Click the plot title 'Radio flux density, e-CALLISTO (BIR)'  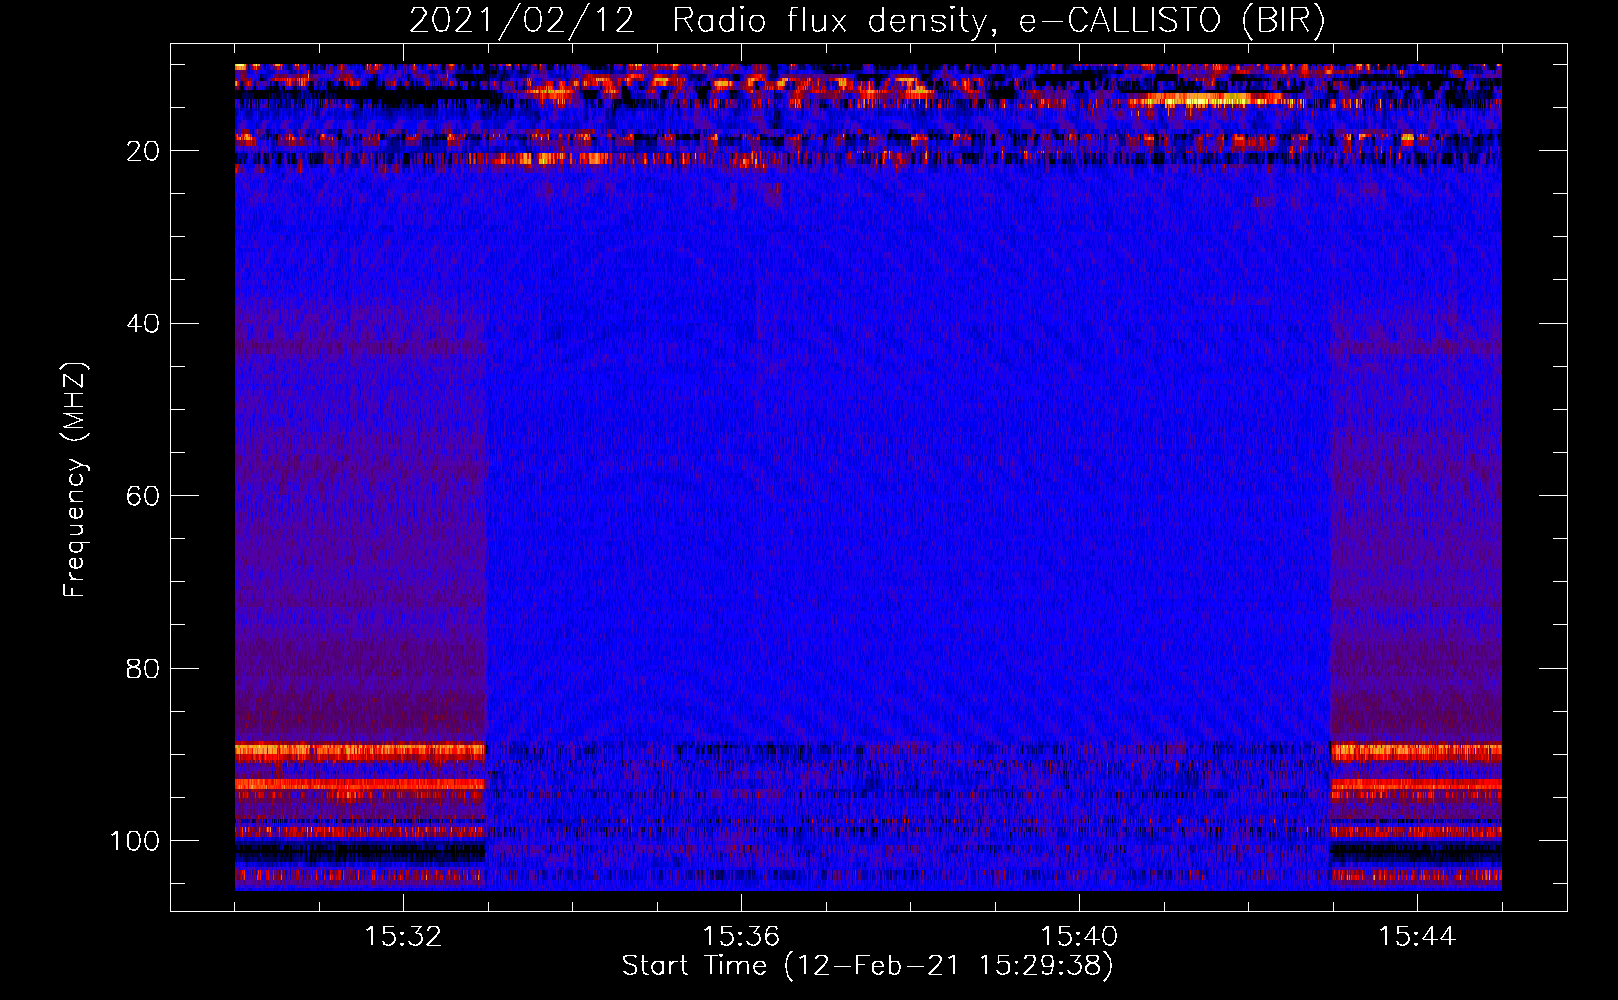click(x=999, y=21)
